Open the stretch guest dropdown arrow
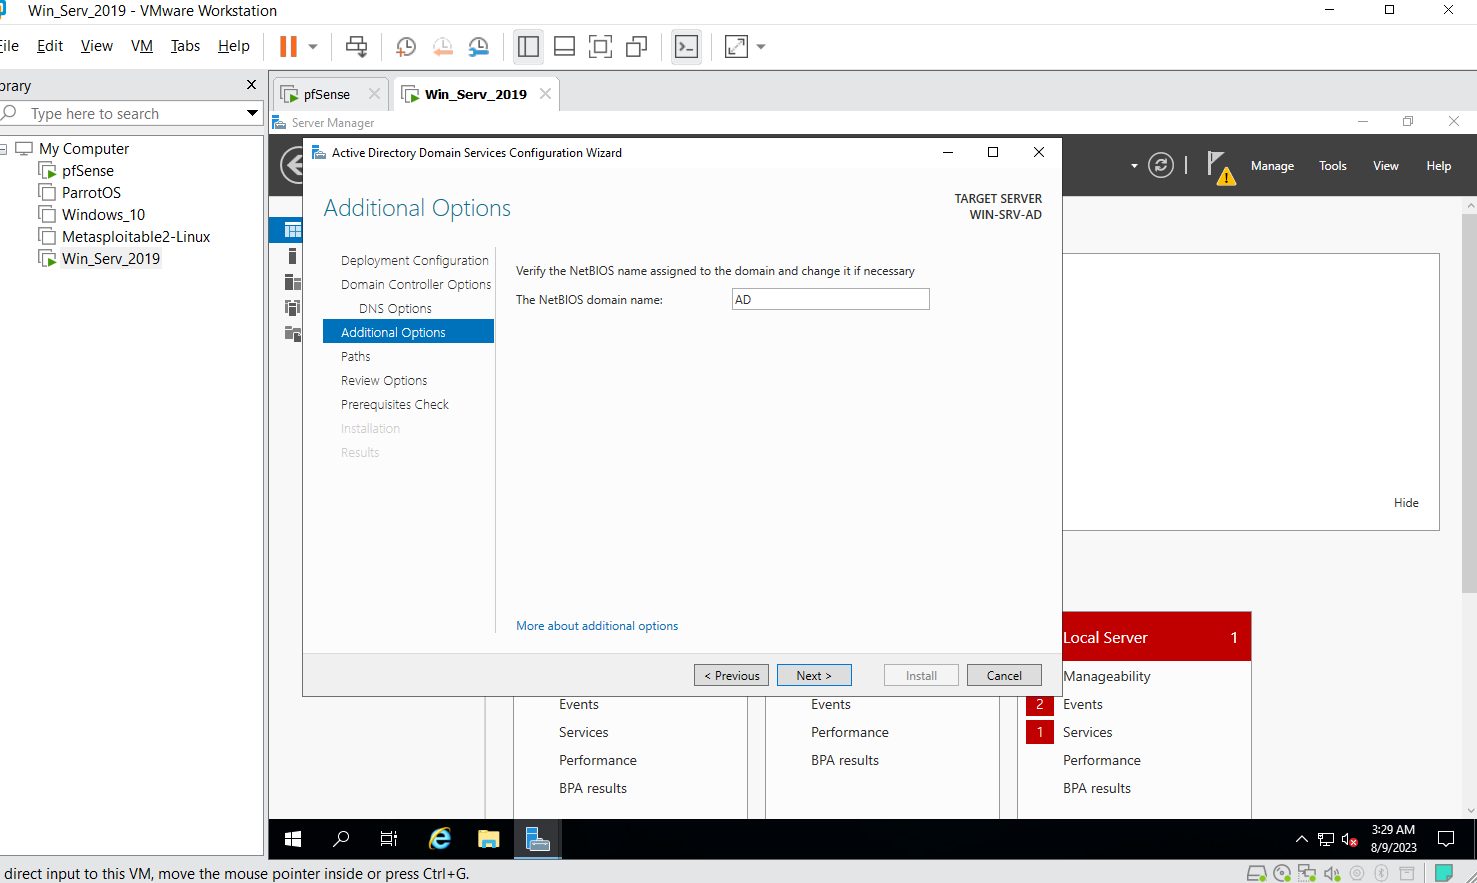This screenshot has width=1477, height=883. [x=761, y=46]
